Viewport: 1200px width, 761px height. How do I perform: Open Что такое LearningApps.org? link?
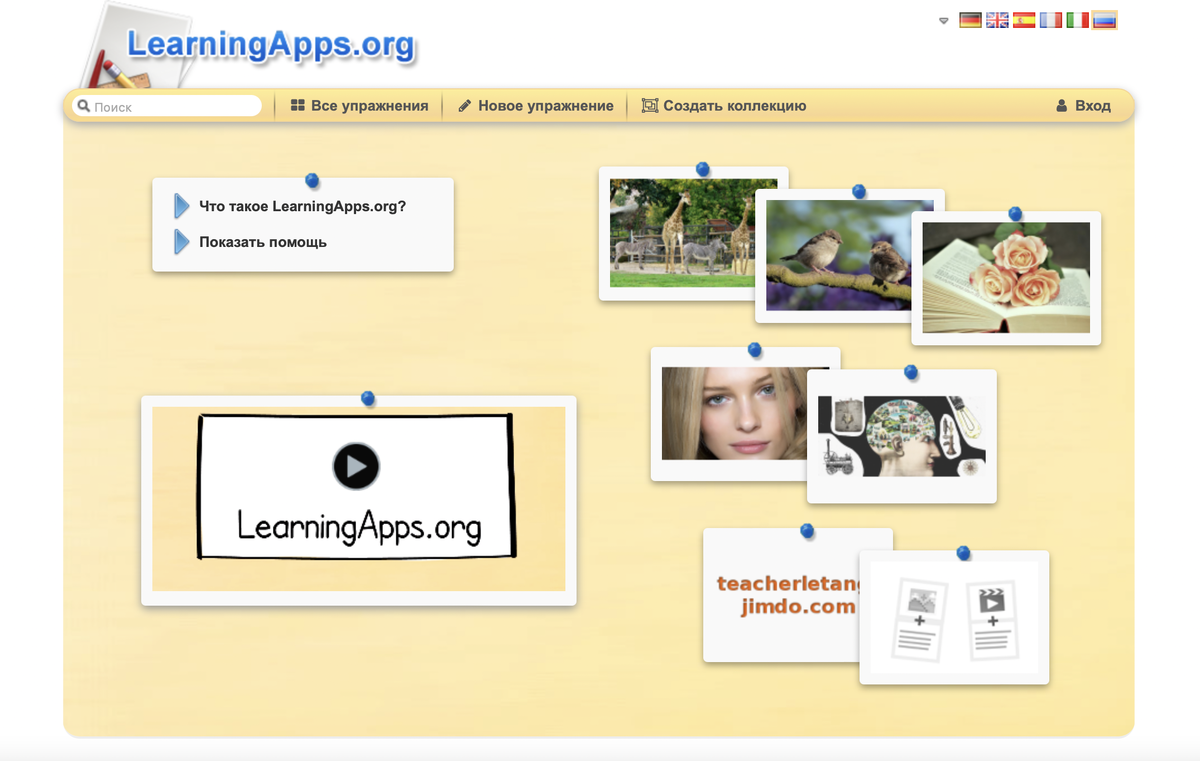coord(302,206)
